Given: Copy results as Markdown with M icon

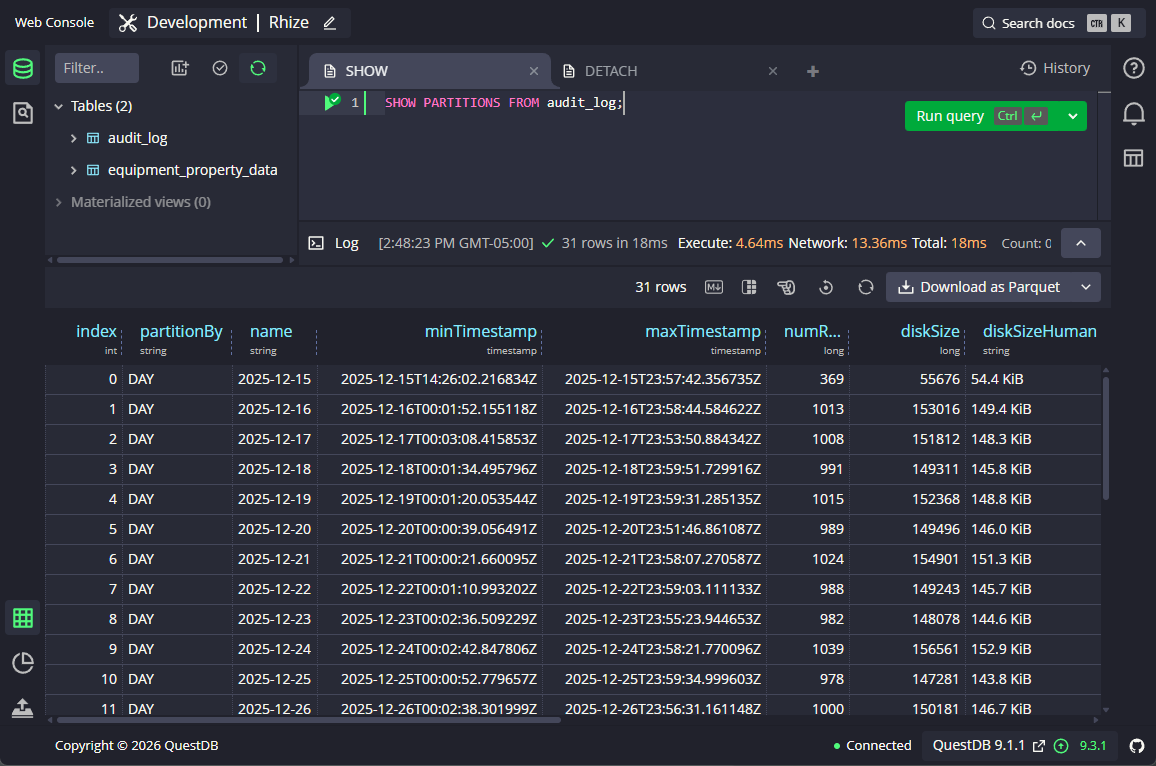Looking at the screenshot, I should click(713, 287).
